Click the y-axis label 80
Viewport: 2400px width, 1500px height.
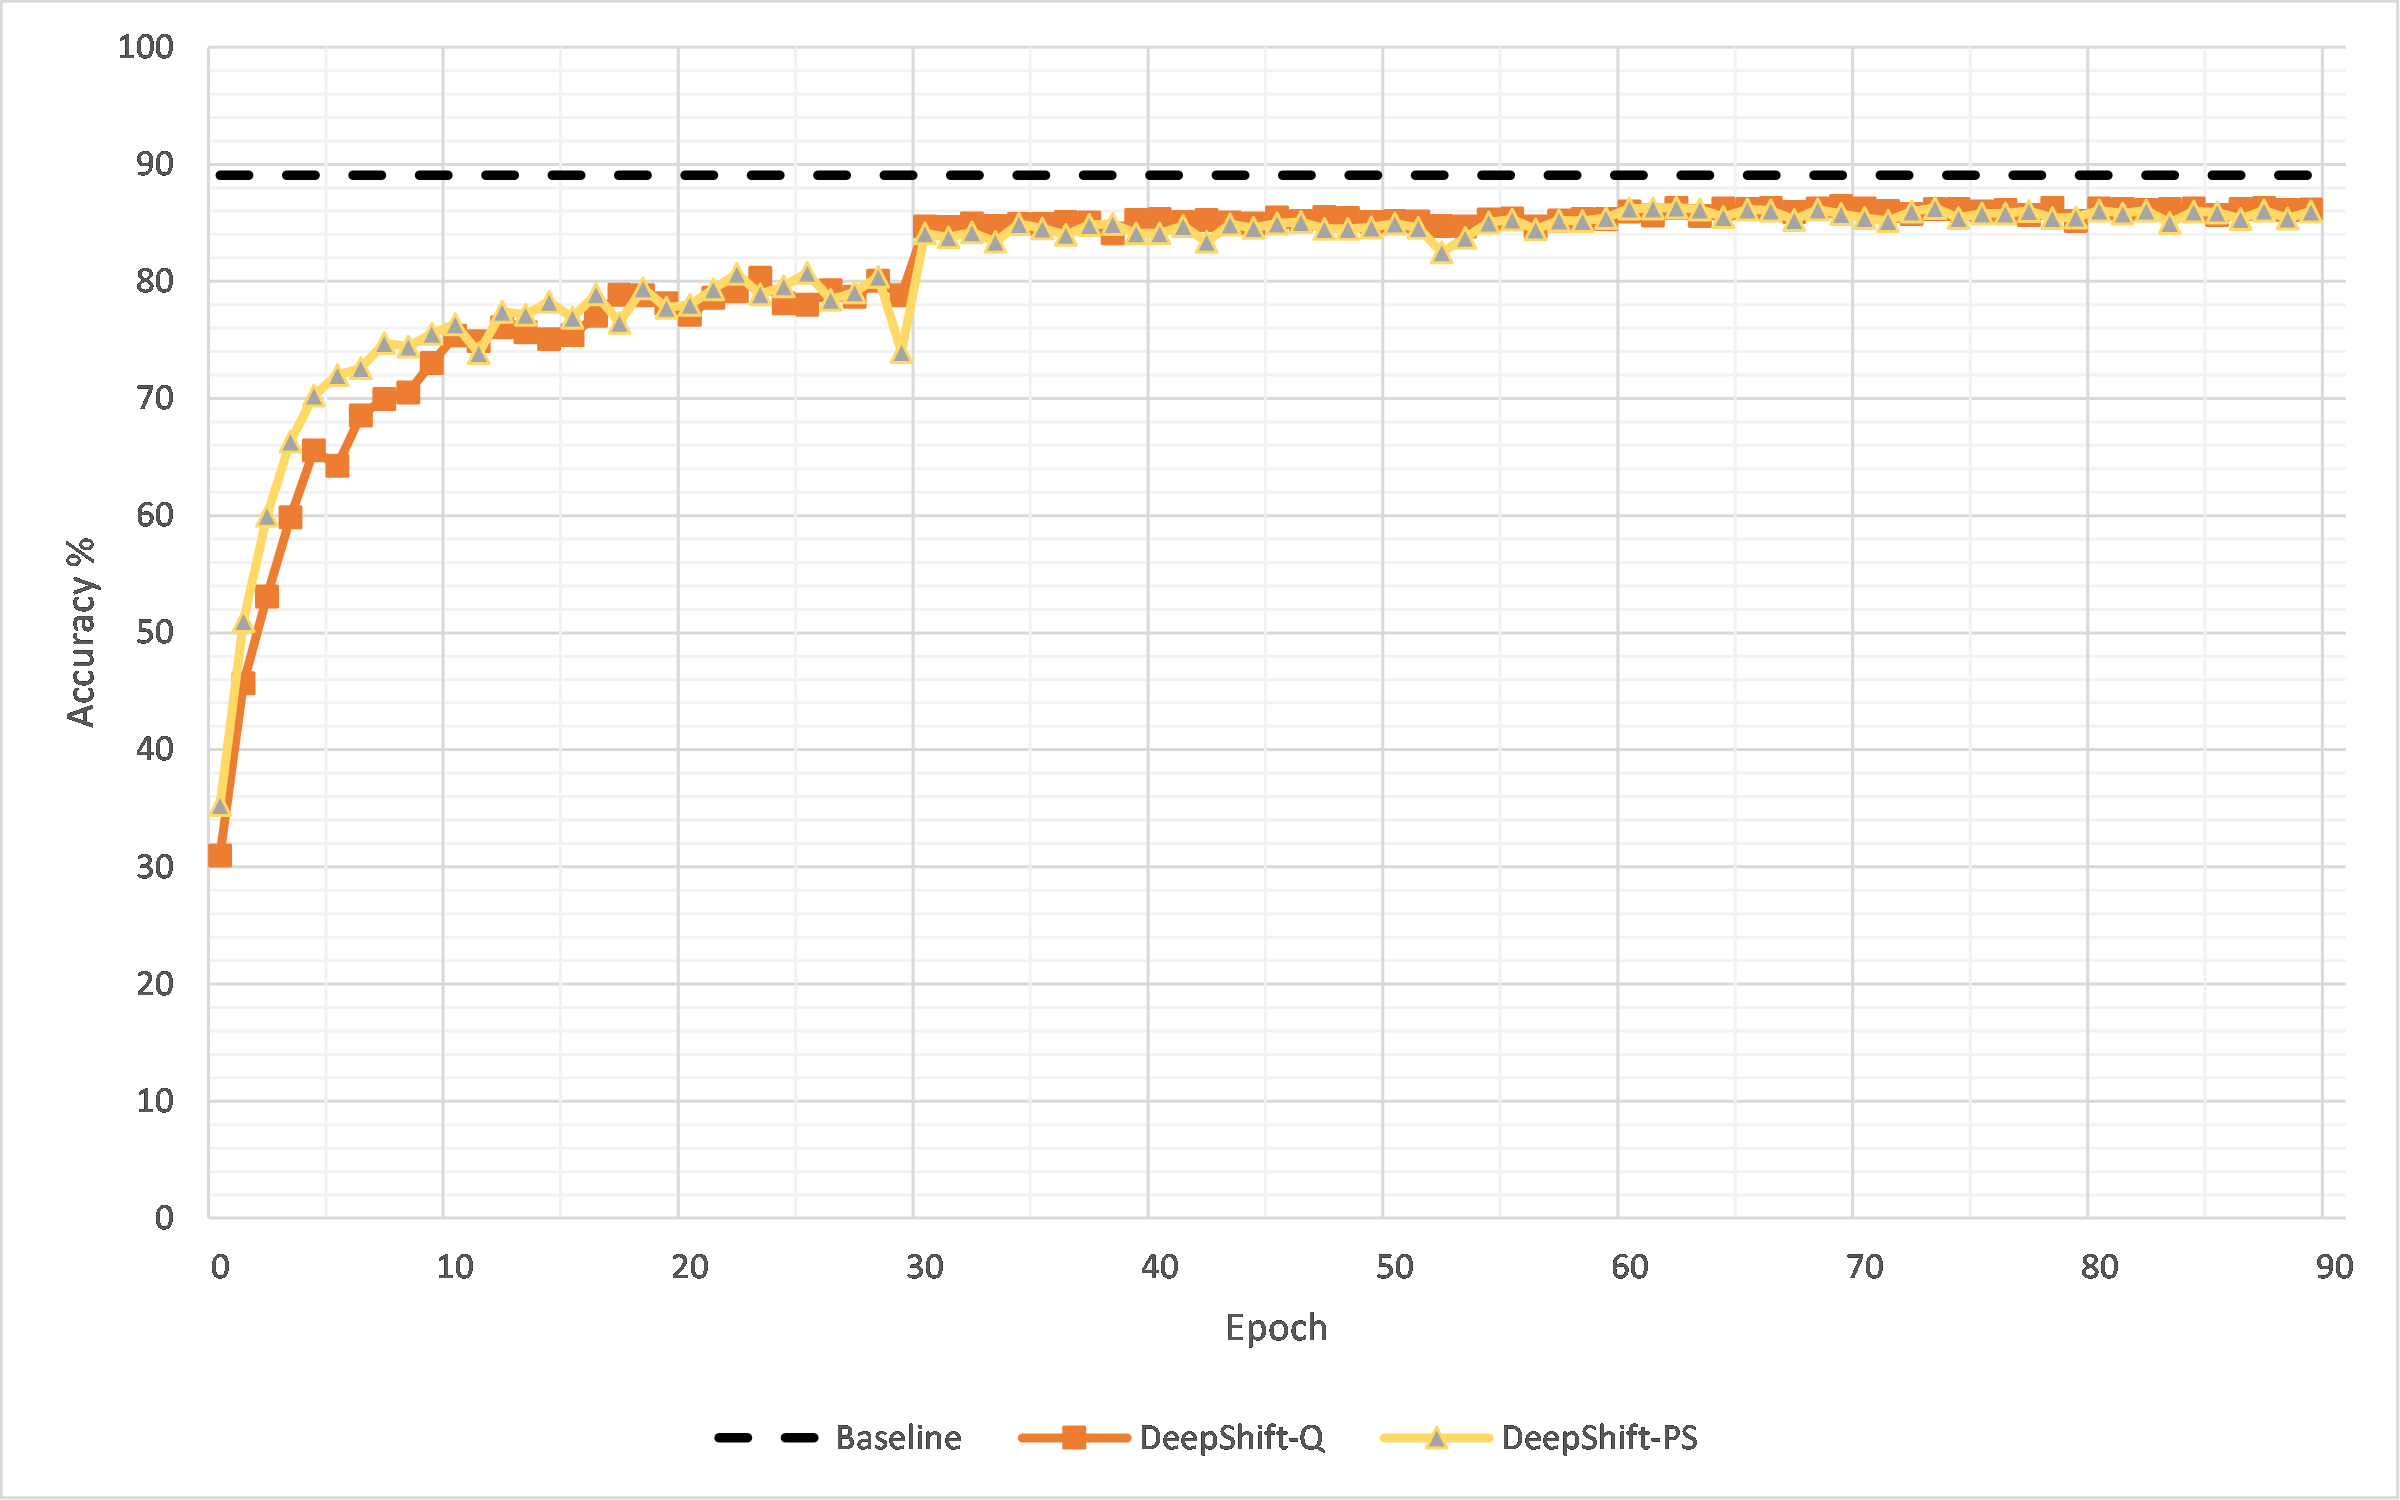coord(155,281)
